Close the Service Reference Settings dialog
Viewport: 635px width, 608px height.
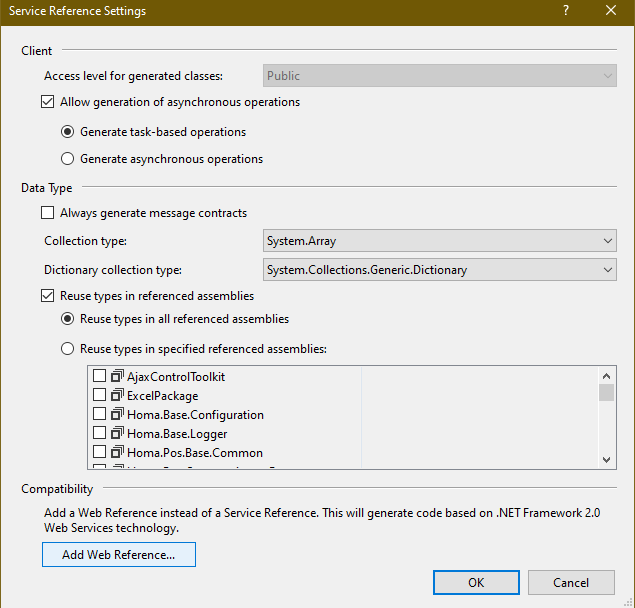click(x=611, y=11)
